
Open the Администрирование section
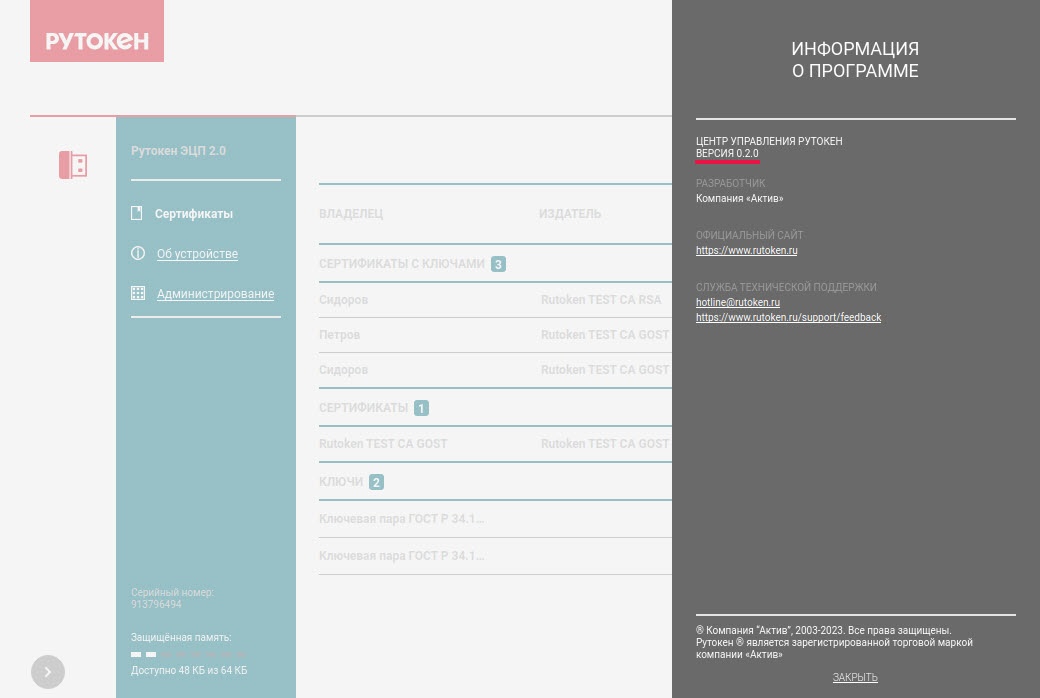click(x=215, y=294)
